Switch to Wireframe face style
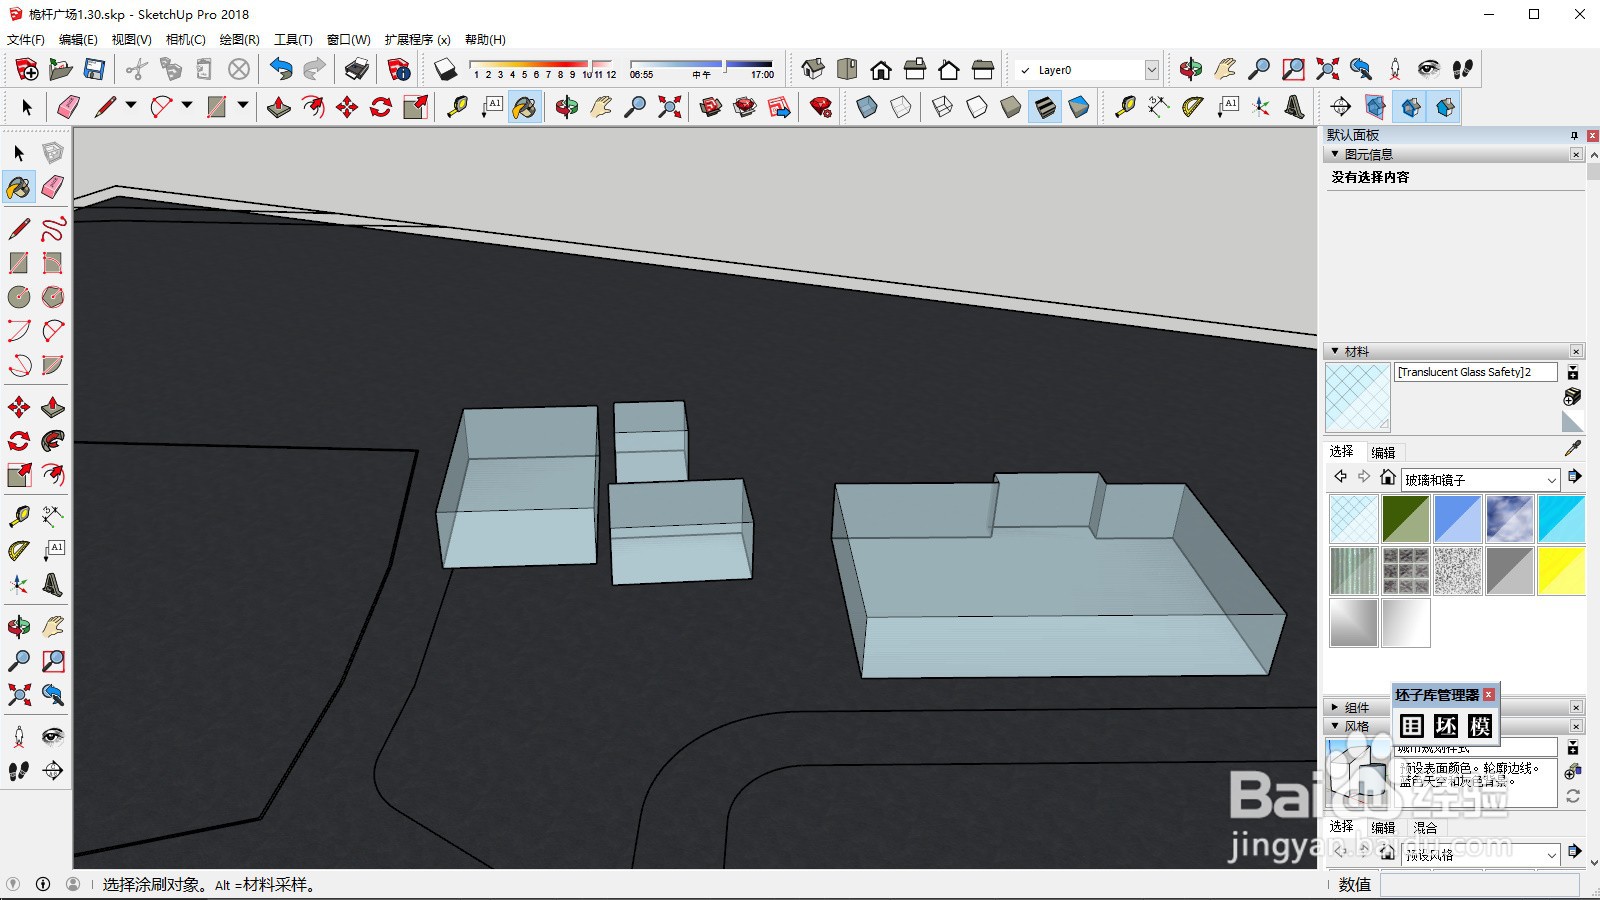 tap(941, 107)
